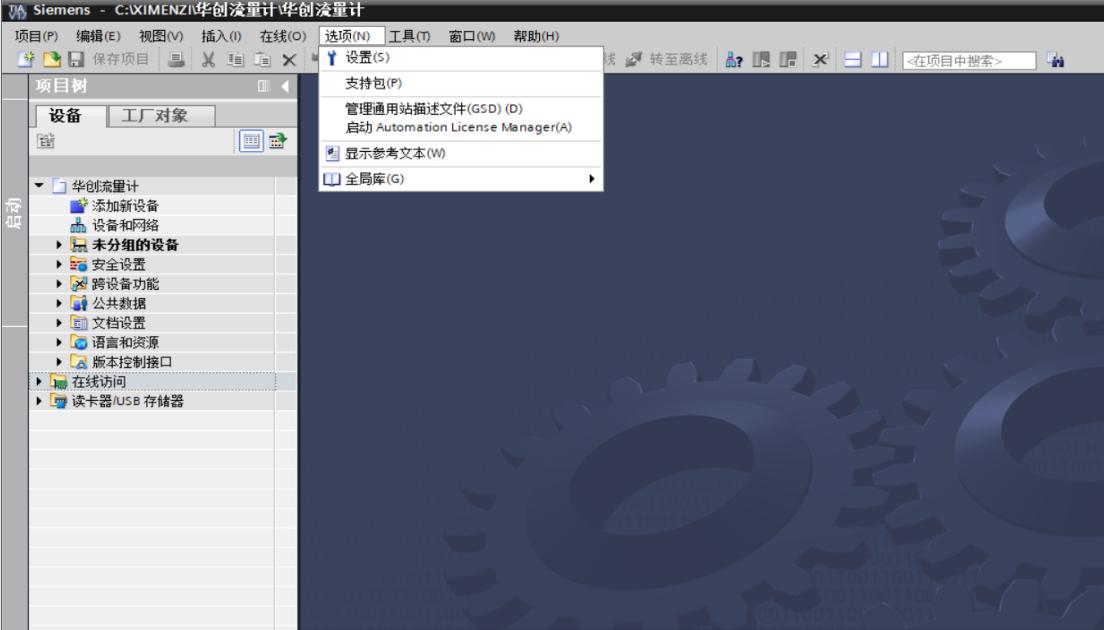Screen dimensions: 1104x630
Task: Select the 版本控制接口 tree row text
Action: pos(132,362)
